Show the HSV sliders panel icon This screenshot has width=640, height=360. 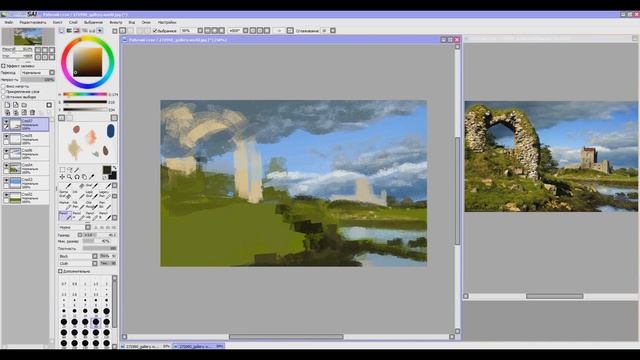pyautogui.click(x=76, y=31)
